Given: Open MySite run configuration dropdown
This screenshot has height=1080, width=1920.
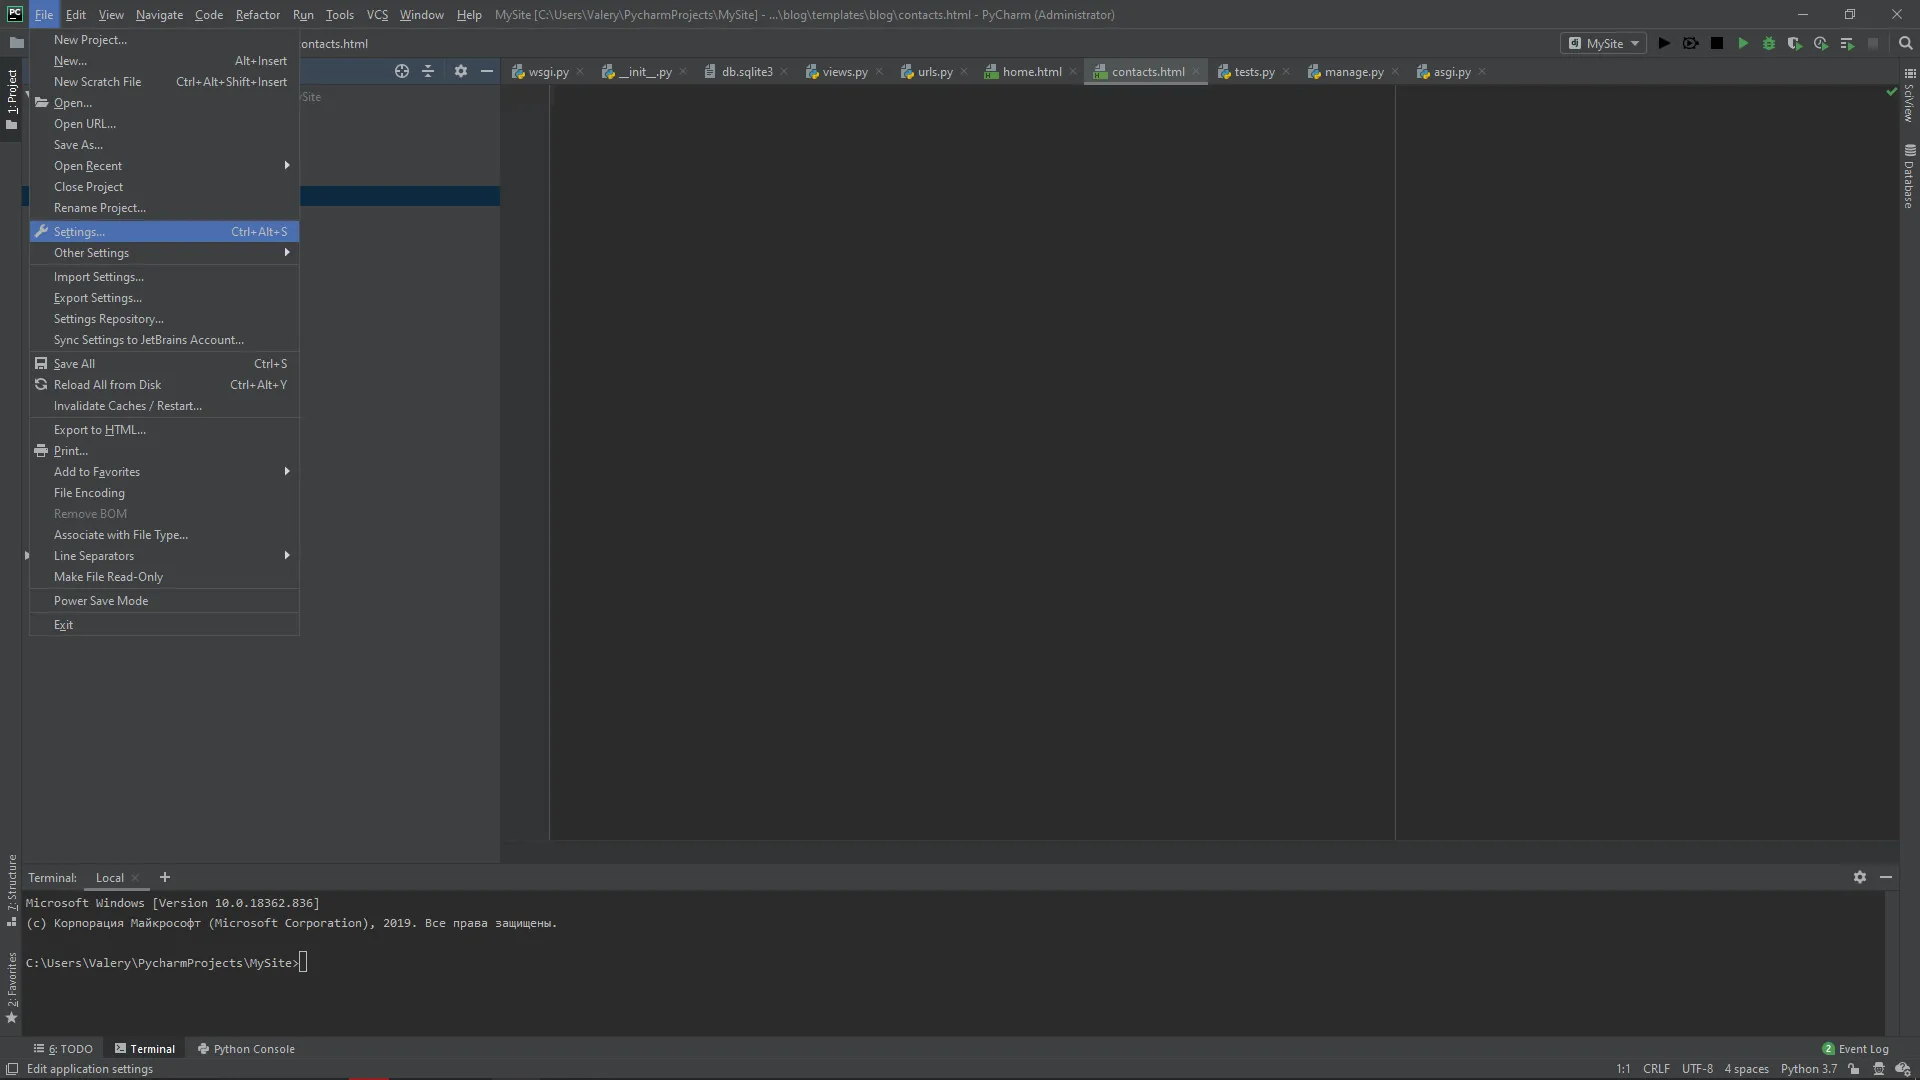Looking at the screenshot, I should (1604, 44).
